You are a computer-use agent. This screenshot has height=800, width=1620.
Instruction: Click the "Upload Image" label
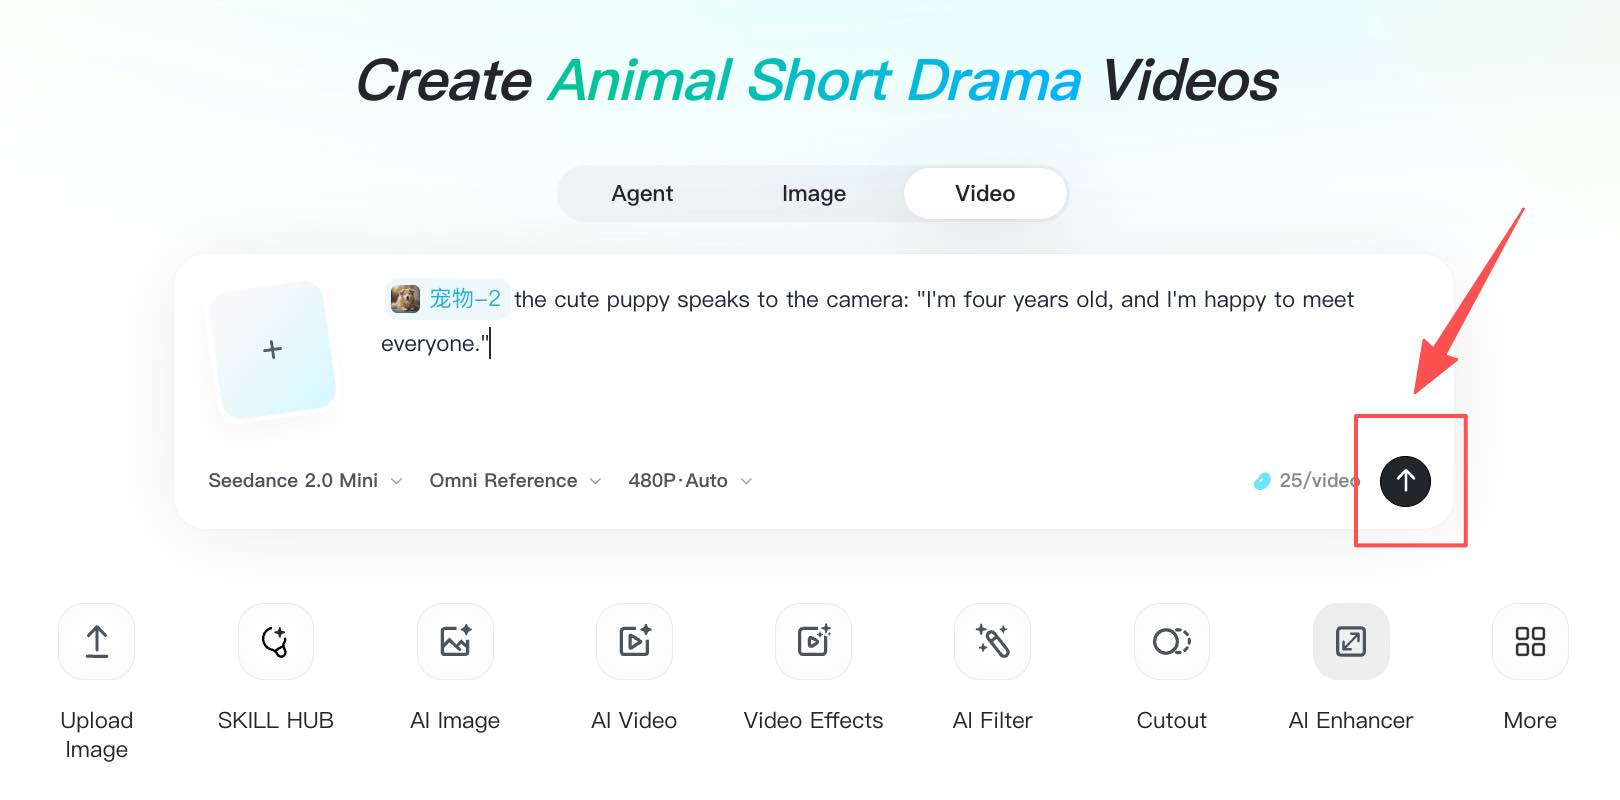[x=97, y=735]
